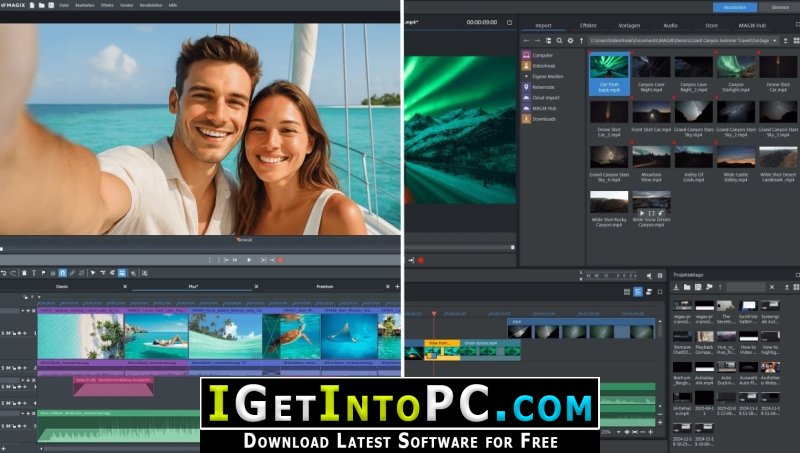
Task: Select Mountain View.mp4 thumbnail
Action: point(651,157)
